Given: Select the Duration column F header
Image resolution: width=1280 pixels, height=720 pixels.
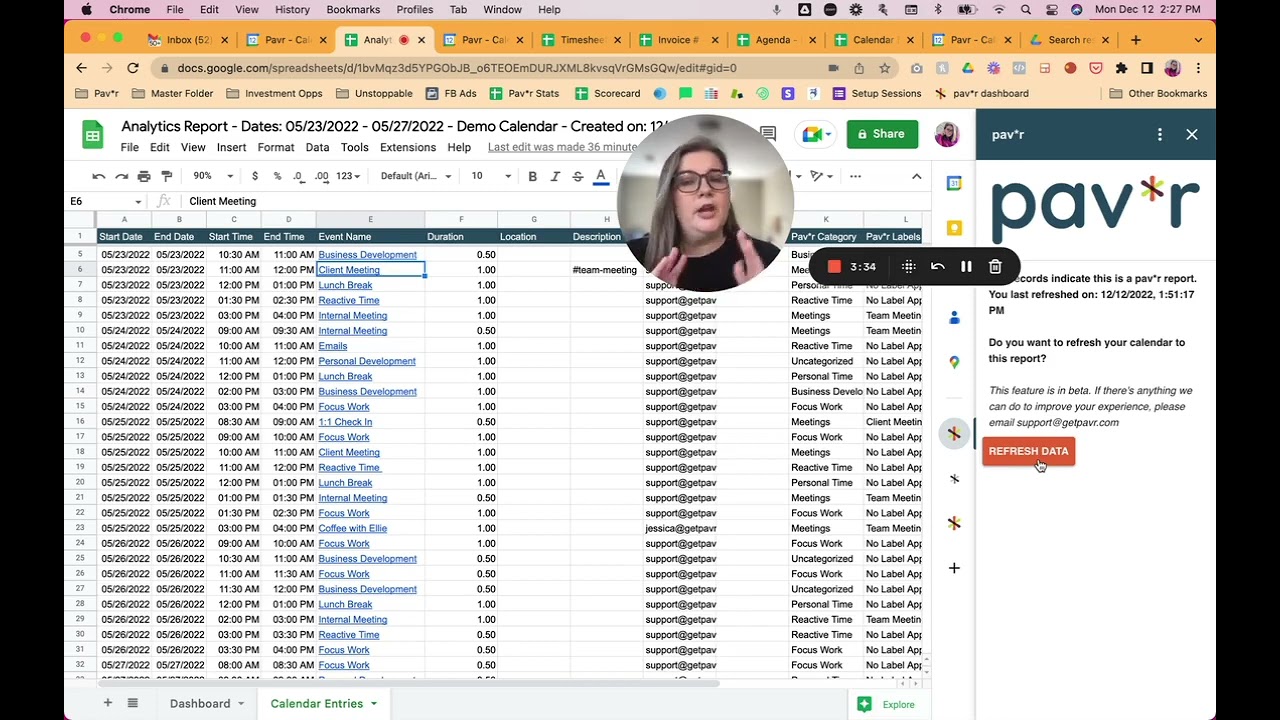Looking at the screenshot, I should click(x=461, y=219).
